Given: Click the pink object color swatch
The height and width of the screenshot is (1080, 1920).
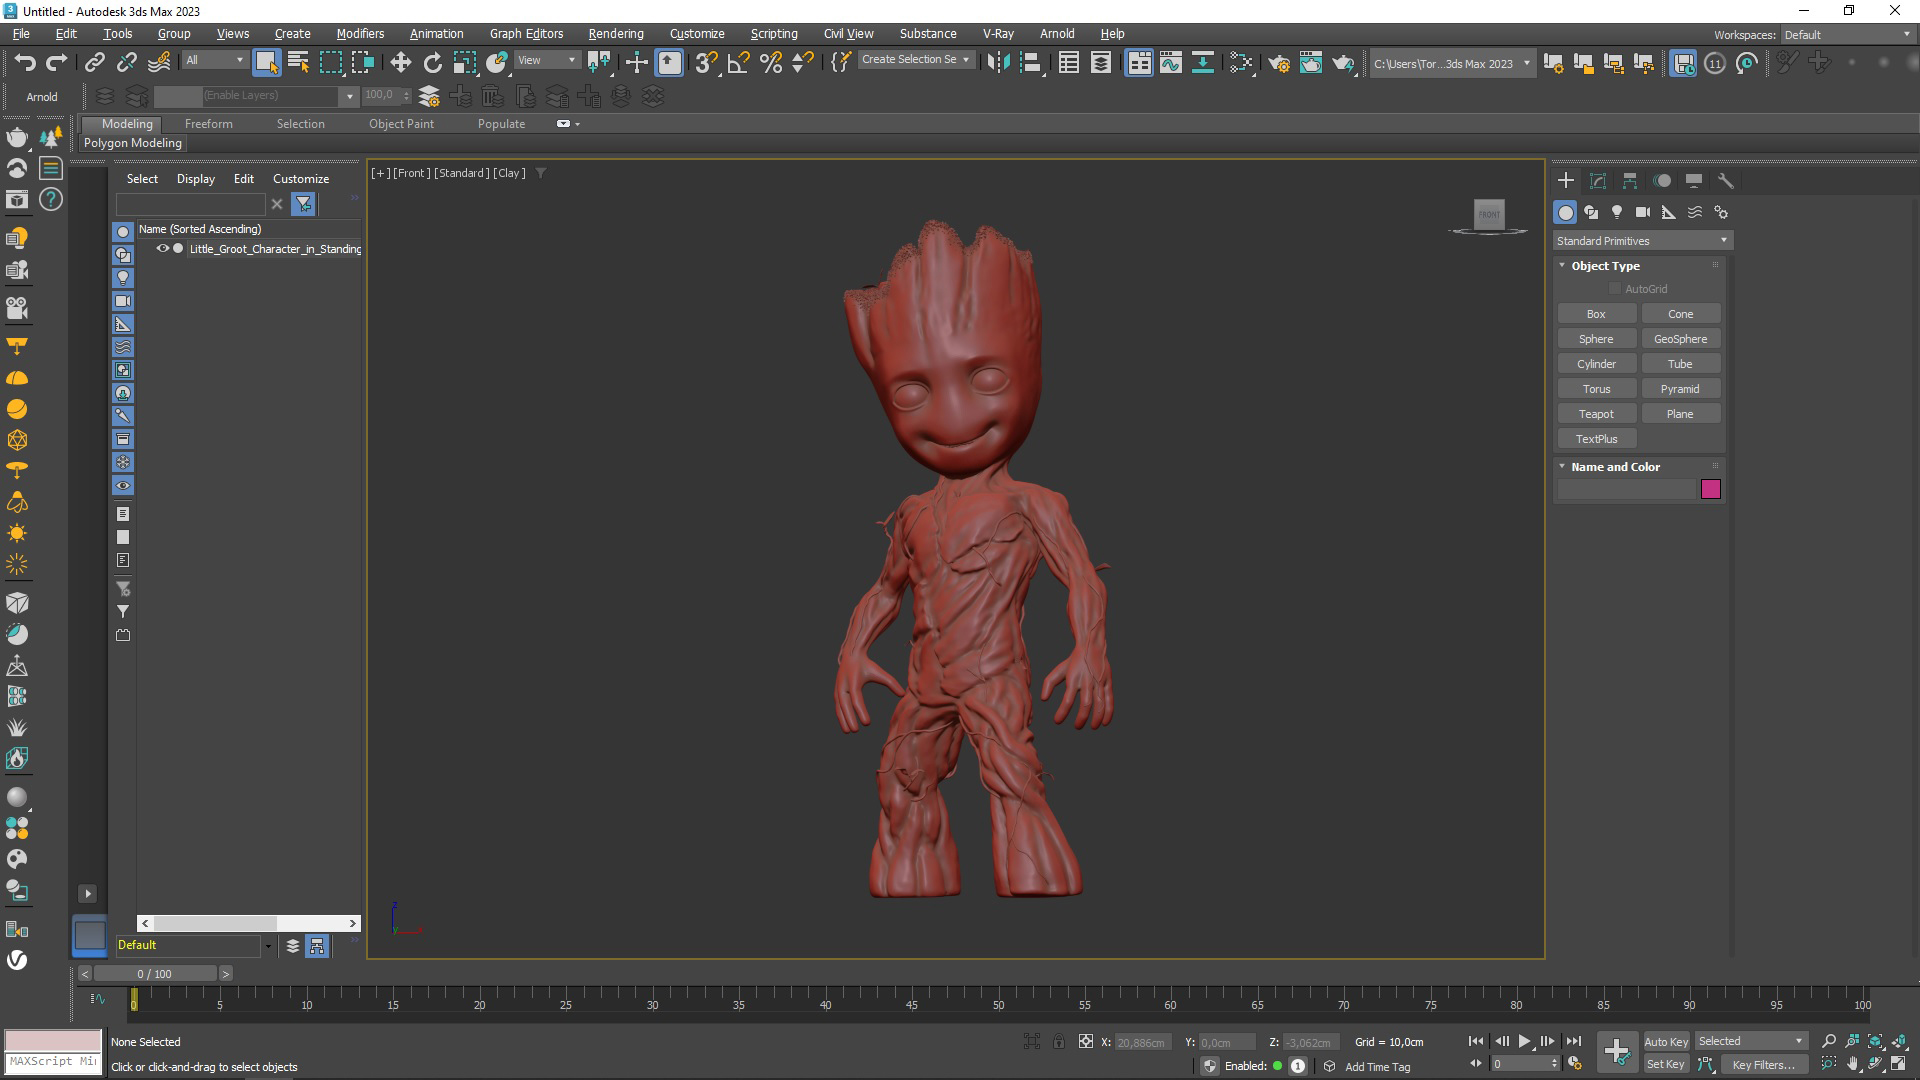Looking at the screenshot, I should (1710, 489).
